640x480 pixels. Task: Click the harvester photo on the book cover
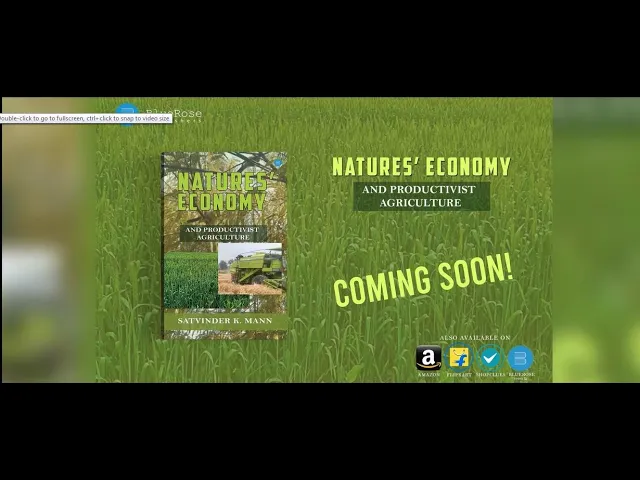pyautogui.click(x=250, y=269)
